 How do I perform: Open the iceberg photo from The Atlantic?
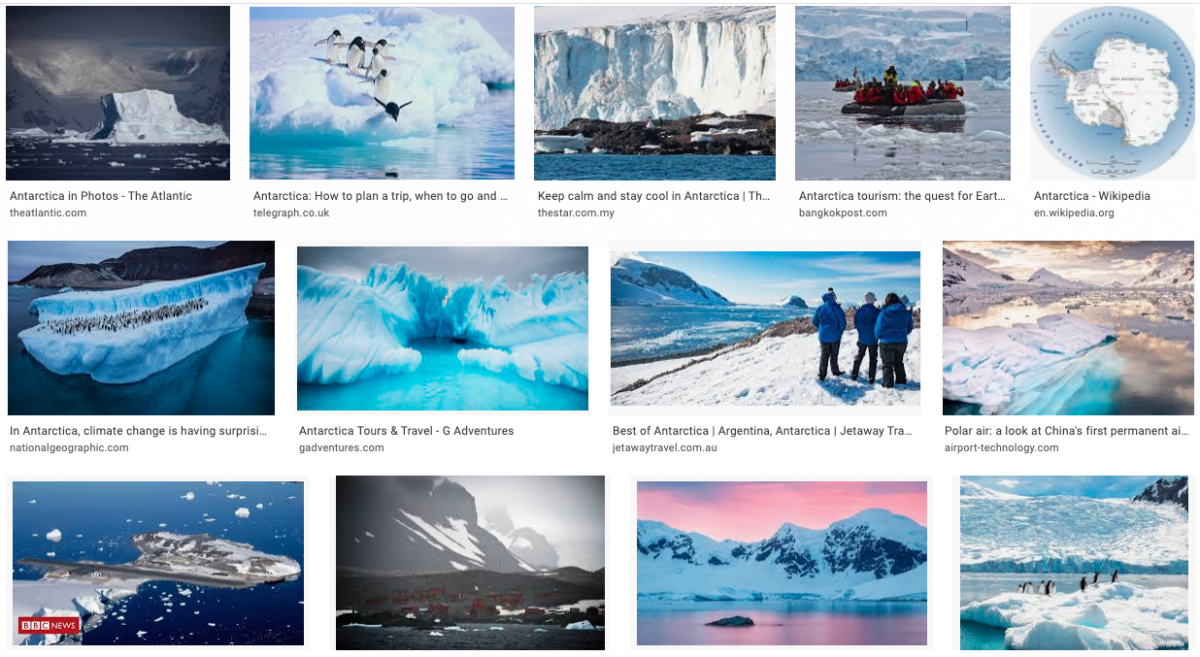point(118,93)
